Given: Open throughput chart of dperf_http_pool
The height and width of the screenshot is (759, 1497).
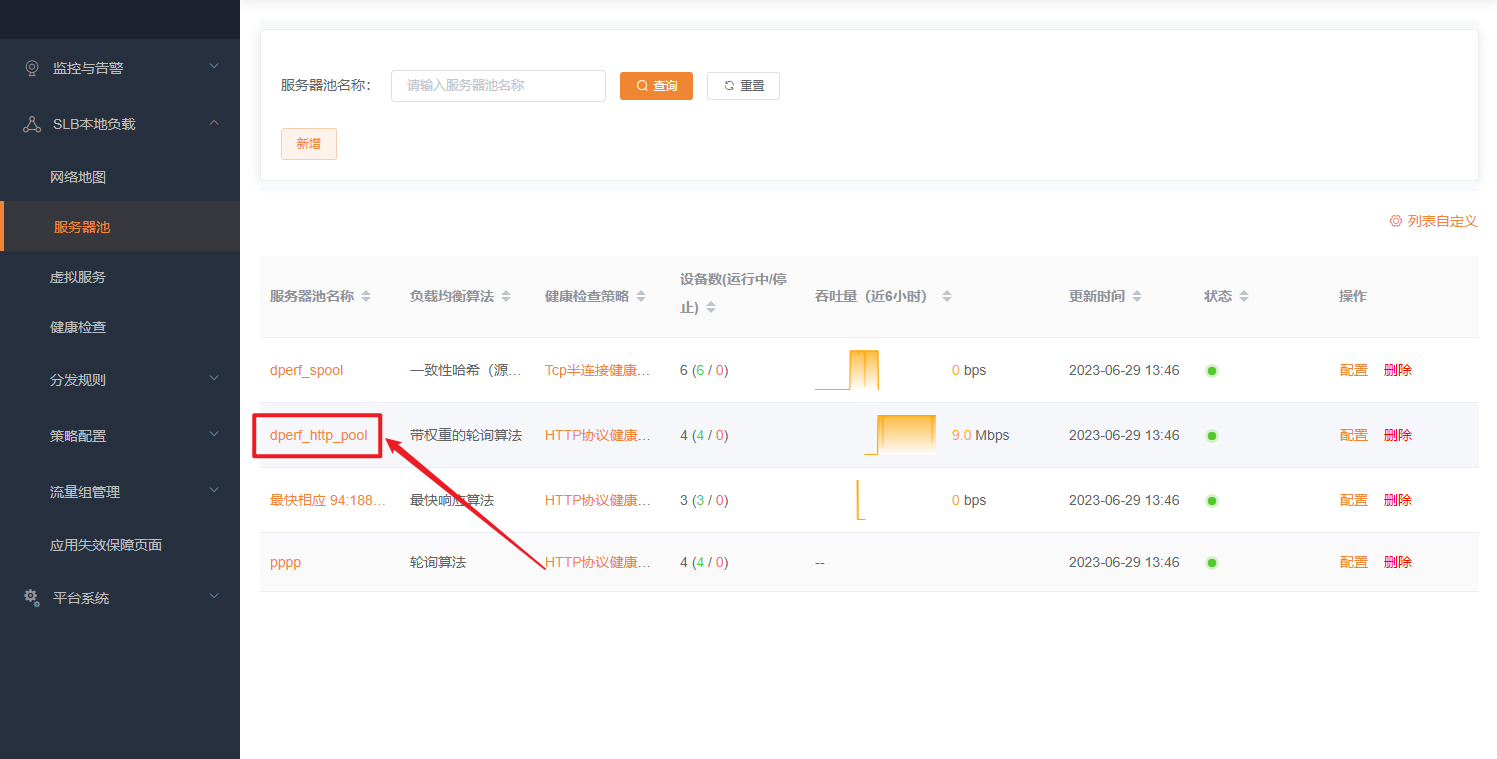Looking at the screenshot, I should (900, 435).
